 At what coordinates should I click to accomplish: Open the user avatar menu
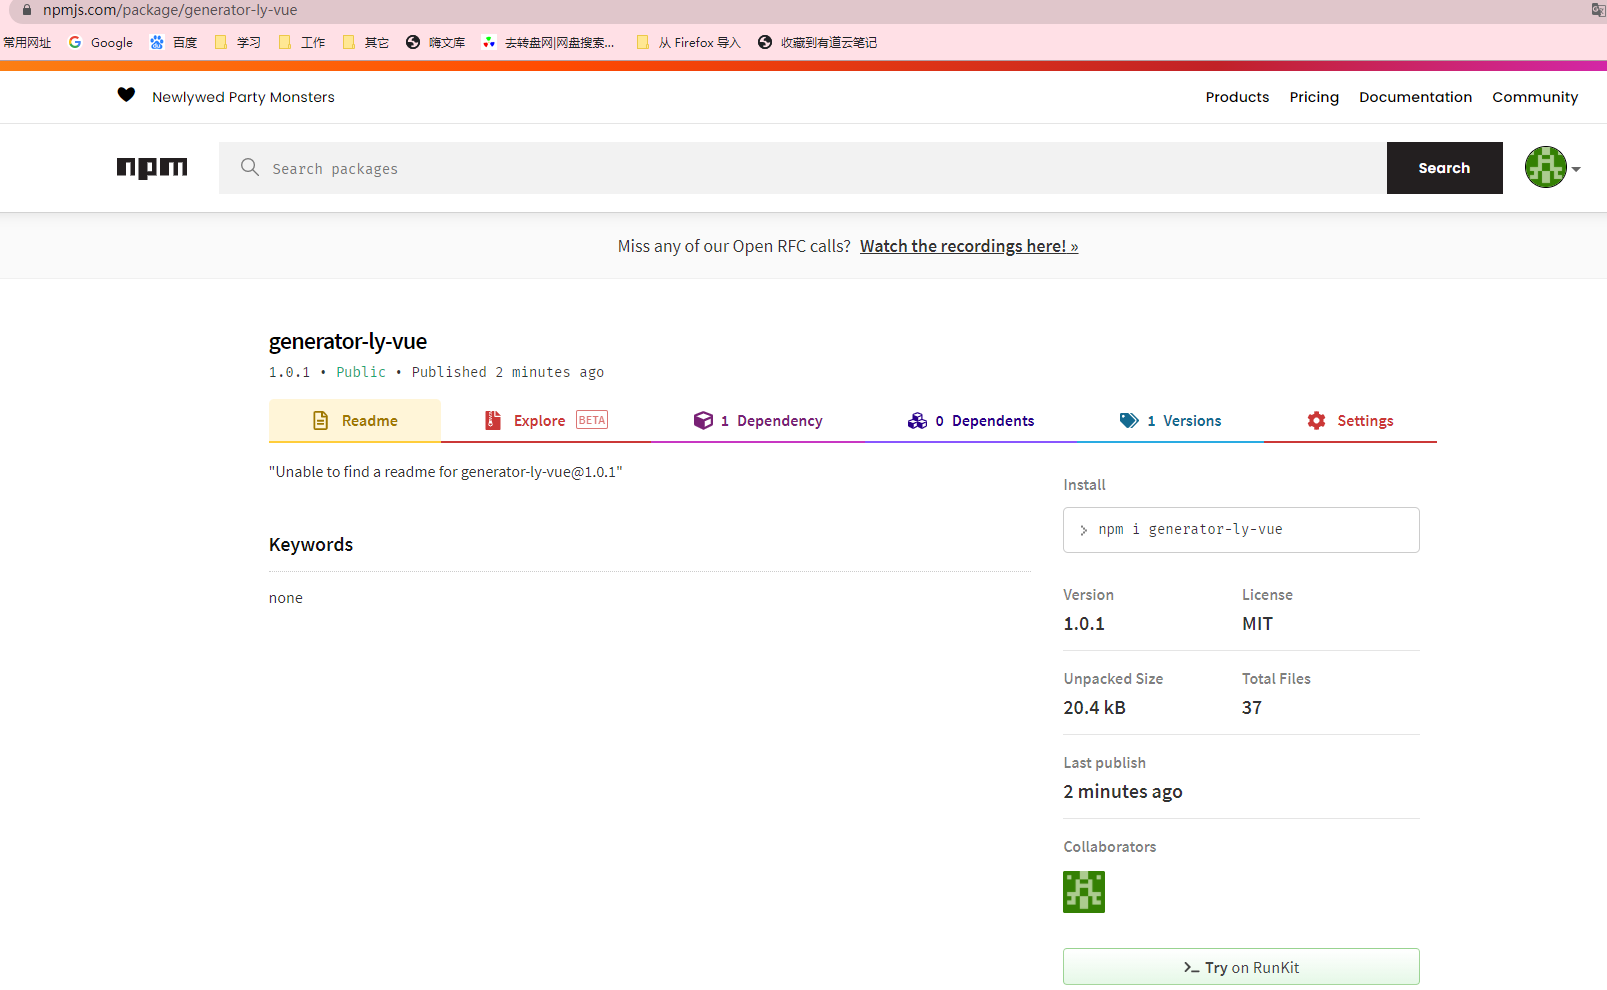click(1545, 167)
